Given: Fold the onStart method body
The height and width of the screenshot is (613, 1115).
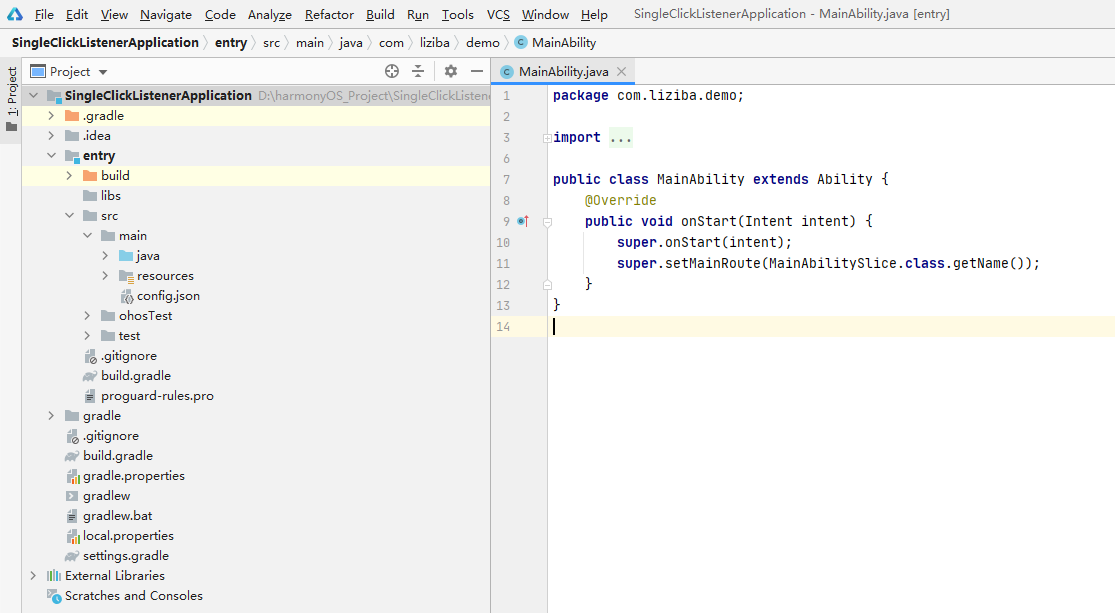Looking at the screenshot, I should coord(547,222).
